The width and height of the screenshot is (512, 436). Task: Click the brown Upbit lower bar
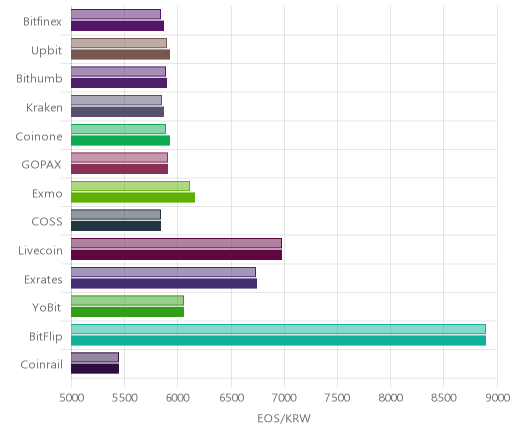coord(120,55)
